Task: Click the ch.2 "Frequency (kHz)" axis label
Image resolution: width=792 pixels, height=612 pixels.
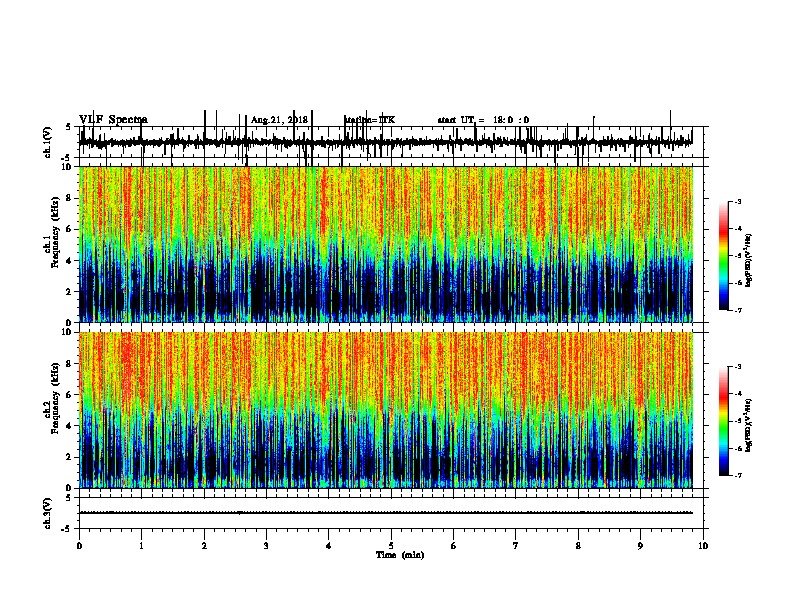Action: pos(55,397)
